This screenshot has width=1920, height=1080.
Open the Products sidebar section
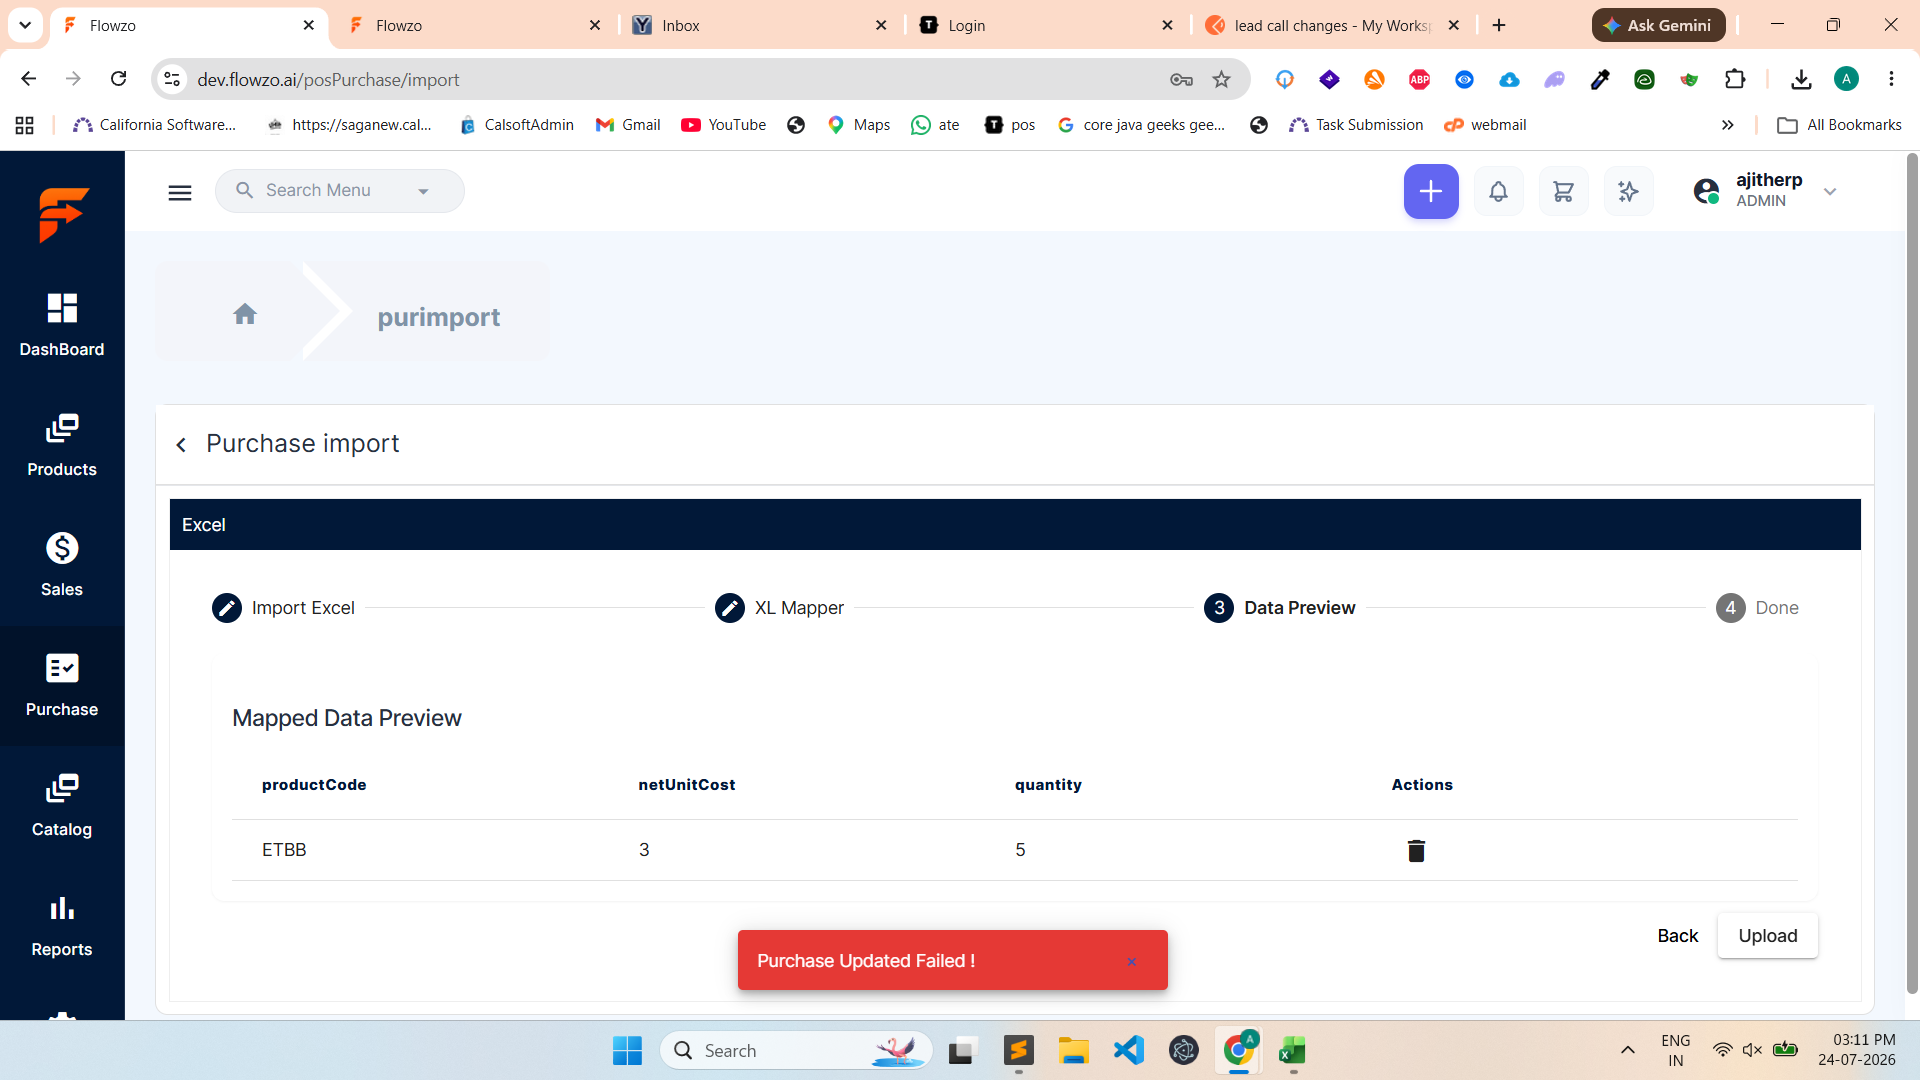(62, 445)
